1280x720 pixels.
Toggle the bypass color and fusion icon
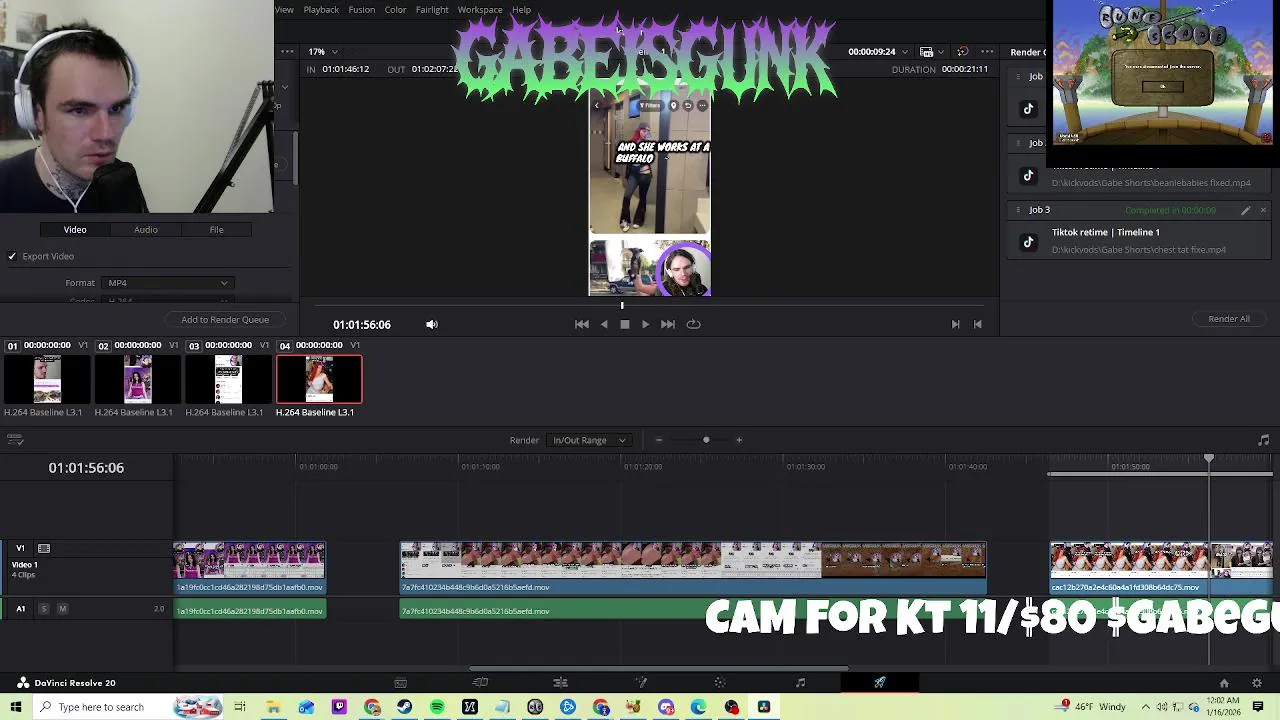click(962, 52)
